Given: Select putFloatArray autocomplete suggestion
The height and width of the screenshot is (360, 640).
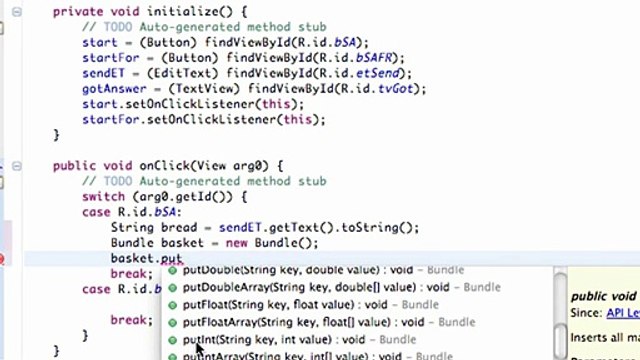Looking at the screenshot, I should pos(329,322).
